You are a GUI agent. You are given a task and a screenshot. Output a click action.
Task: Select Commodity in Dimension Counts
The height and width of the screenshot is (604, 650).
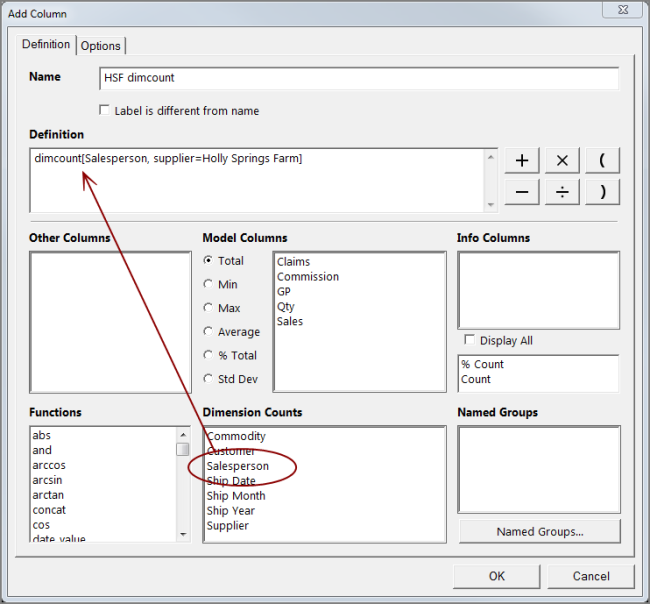pos(236,436)
